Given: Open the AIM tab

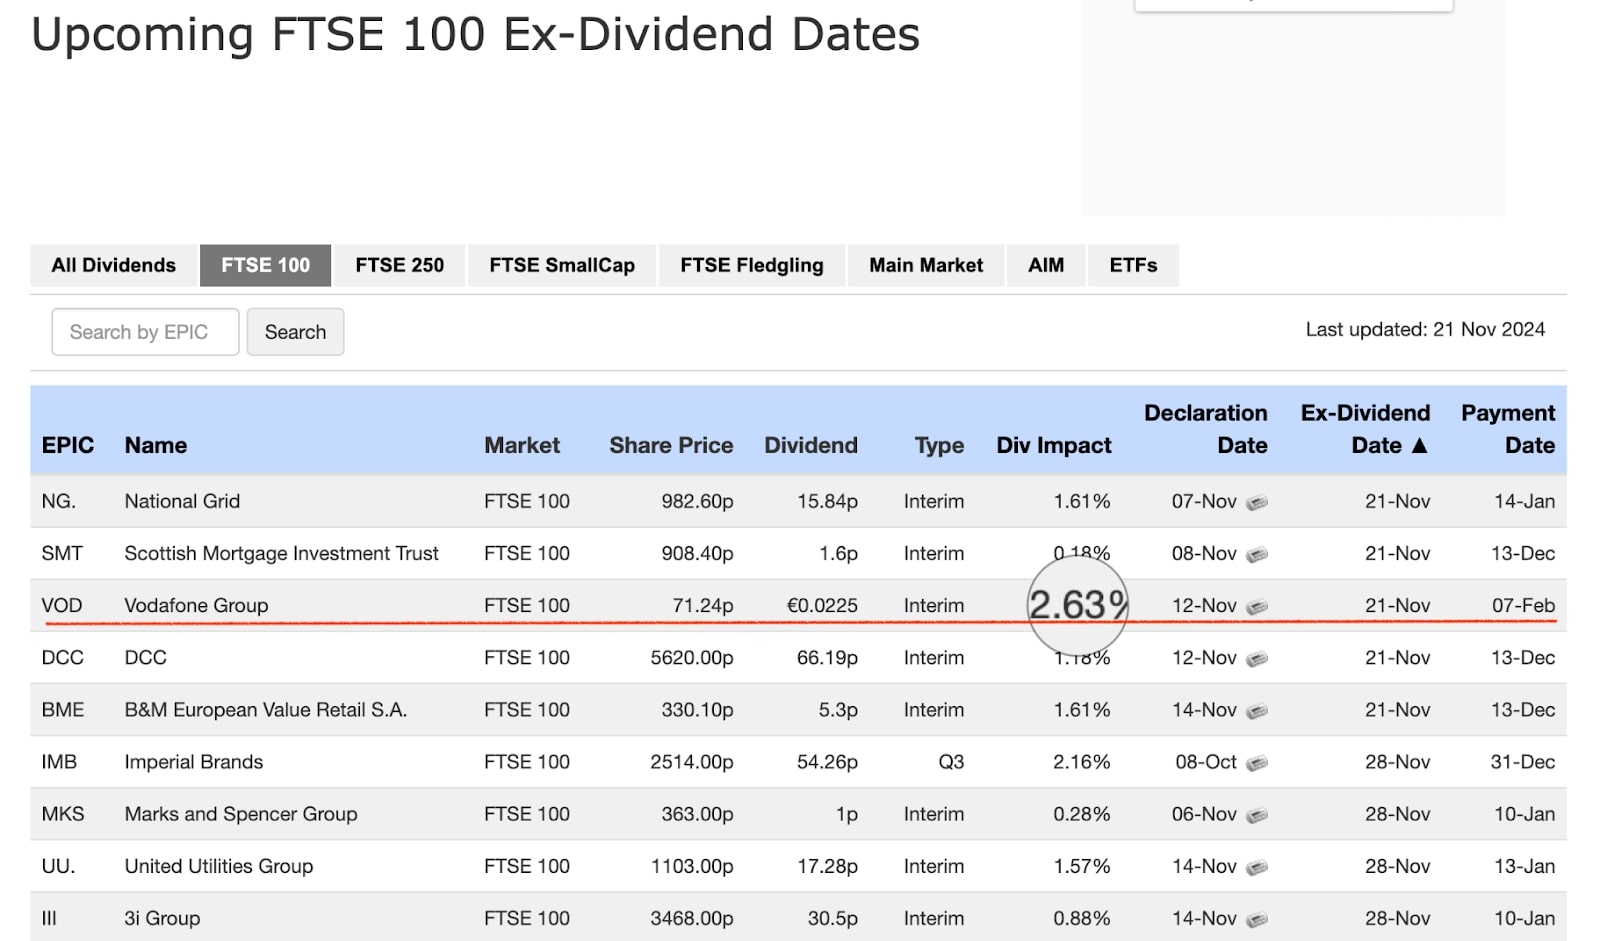Looking at the screenshot, I should tap(1046, 265).
